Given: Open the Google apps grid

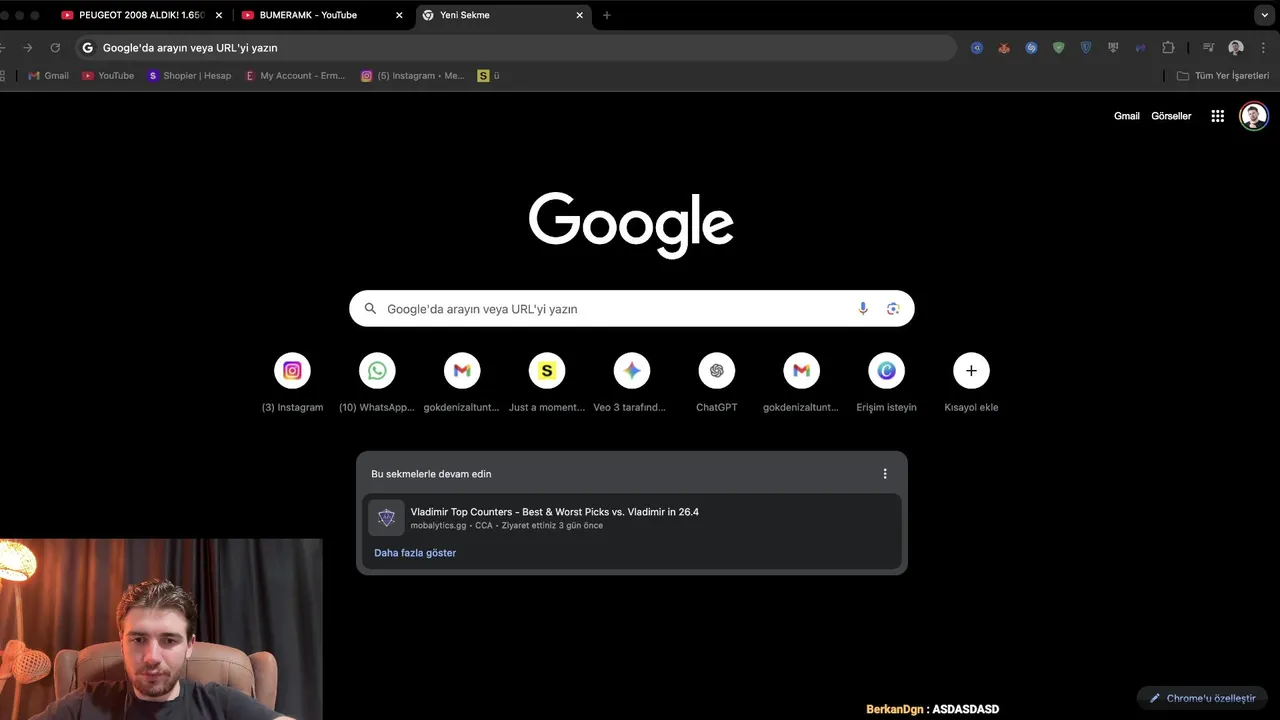Looking at the screenshot, I should tap(1217, 116).
